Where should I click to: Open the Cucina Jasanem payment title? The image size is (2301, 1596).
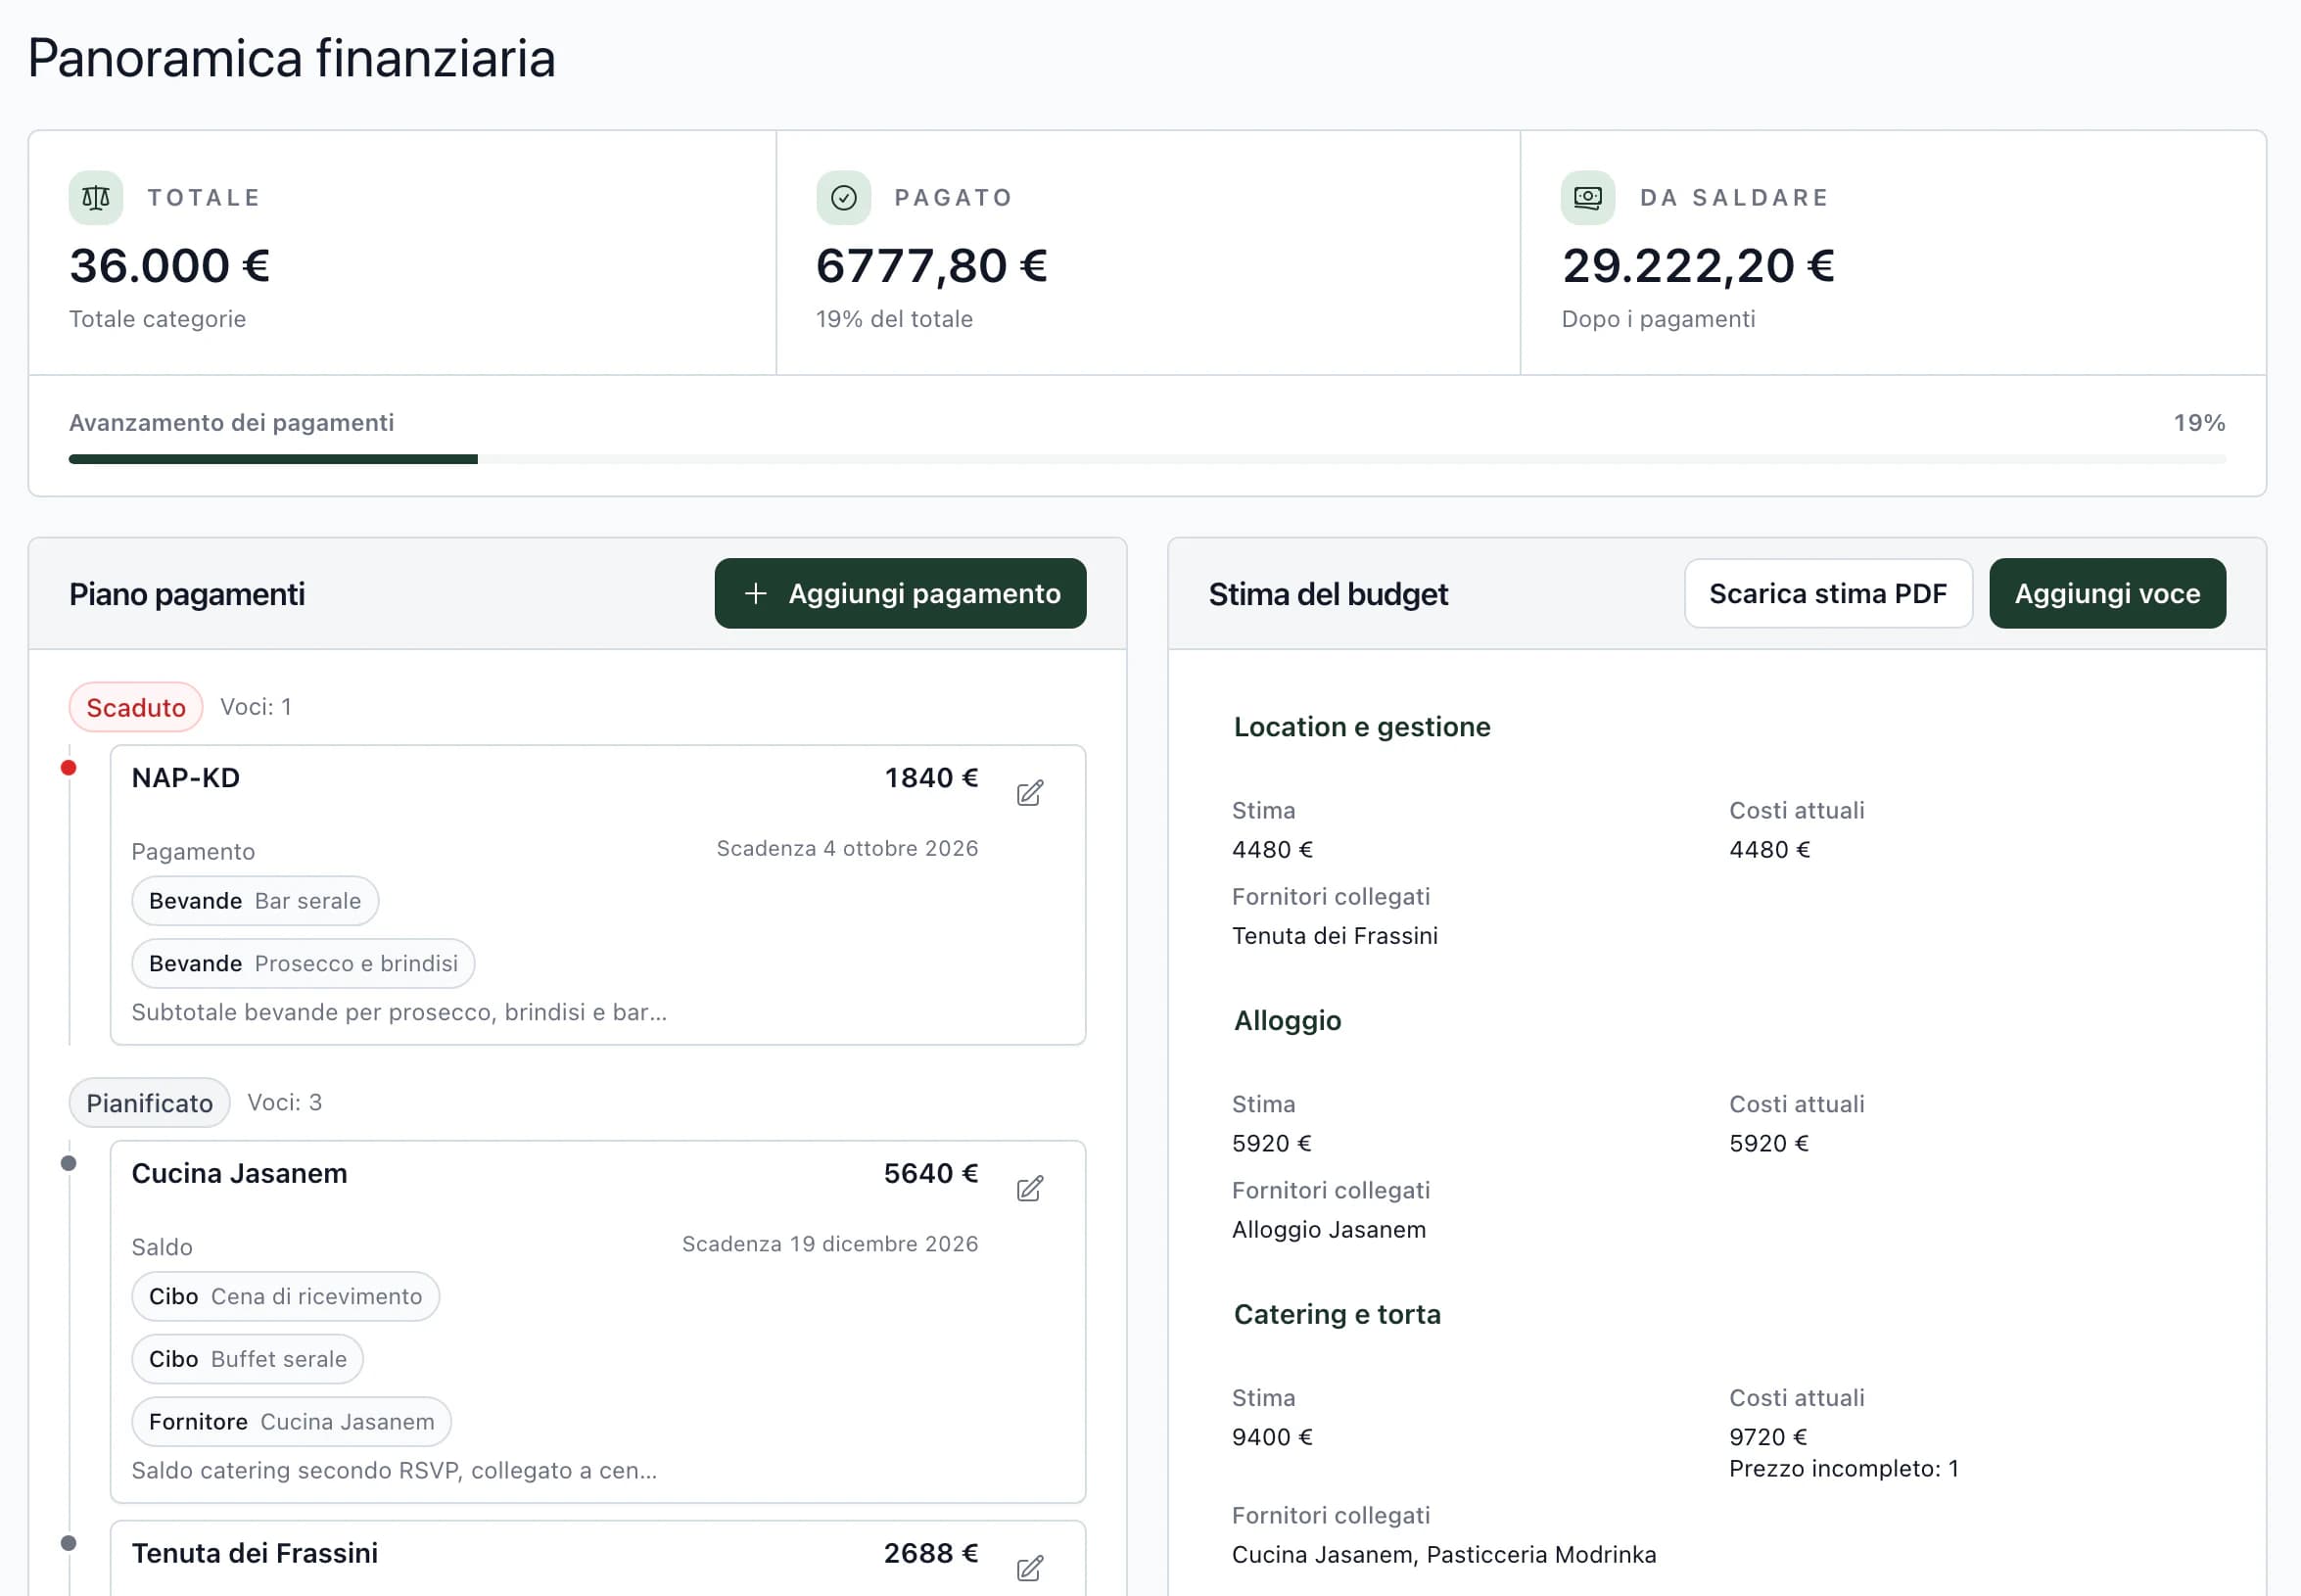(240, 1173)
